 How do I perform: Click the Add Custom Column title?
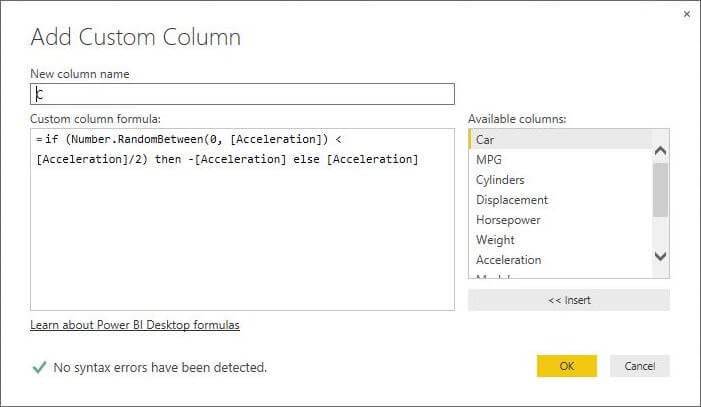pyautogui.click(x=136, y=38)
